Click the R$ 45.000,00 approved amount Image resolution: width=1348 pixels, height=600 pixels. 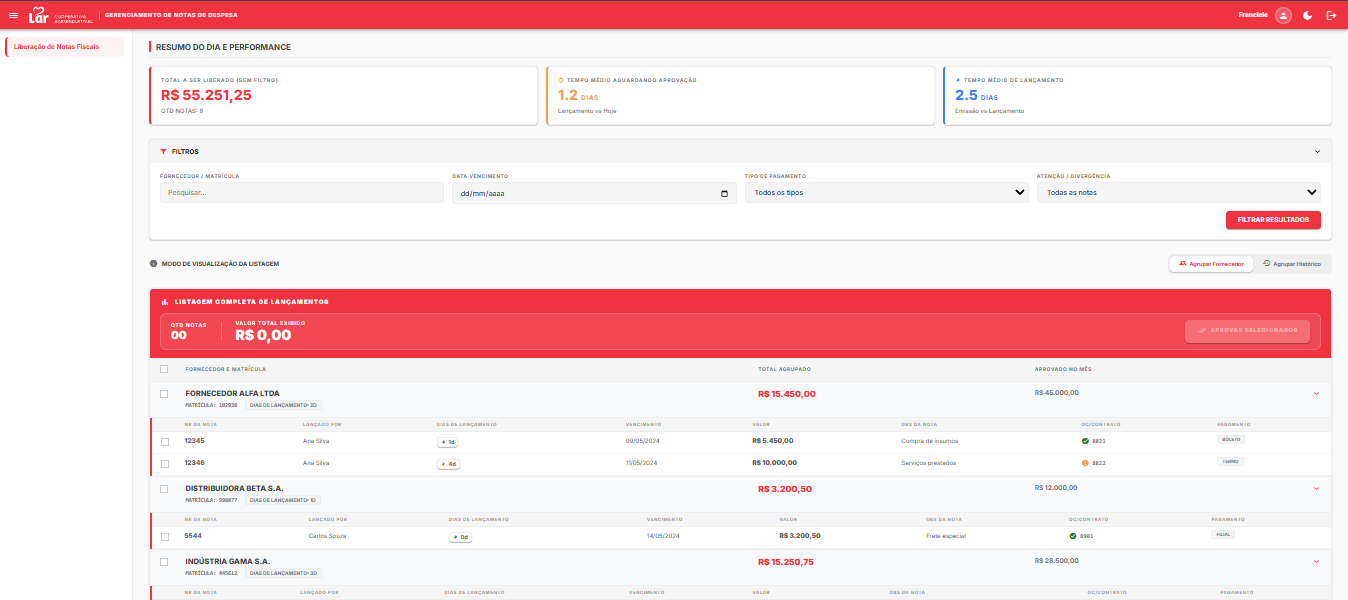tap(1056, 392)
